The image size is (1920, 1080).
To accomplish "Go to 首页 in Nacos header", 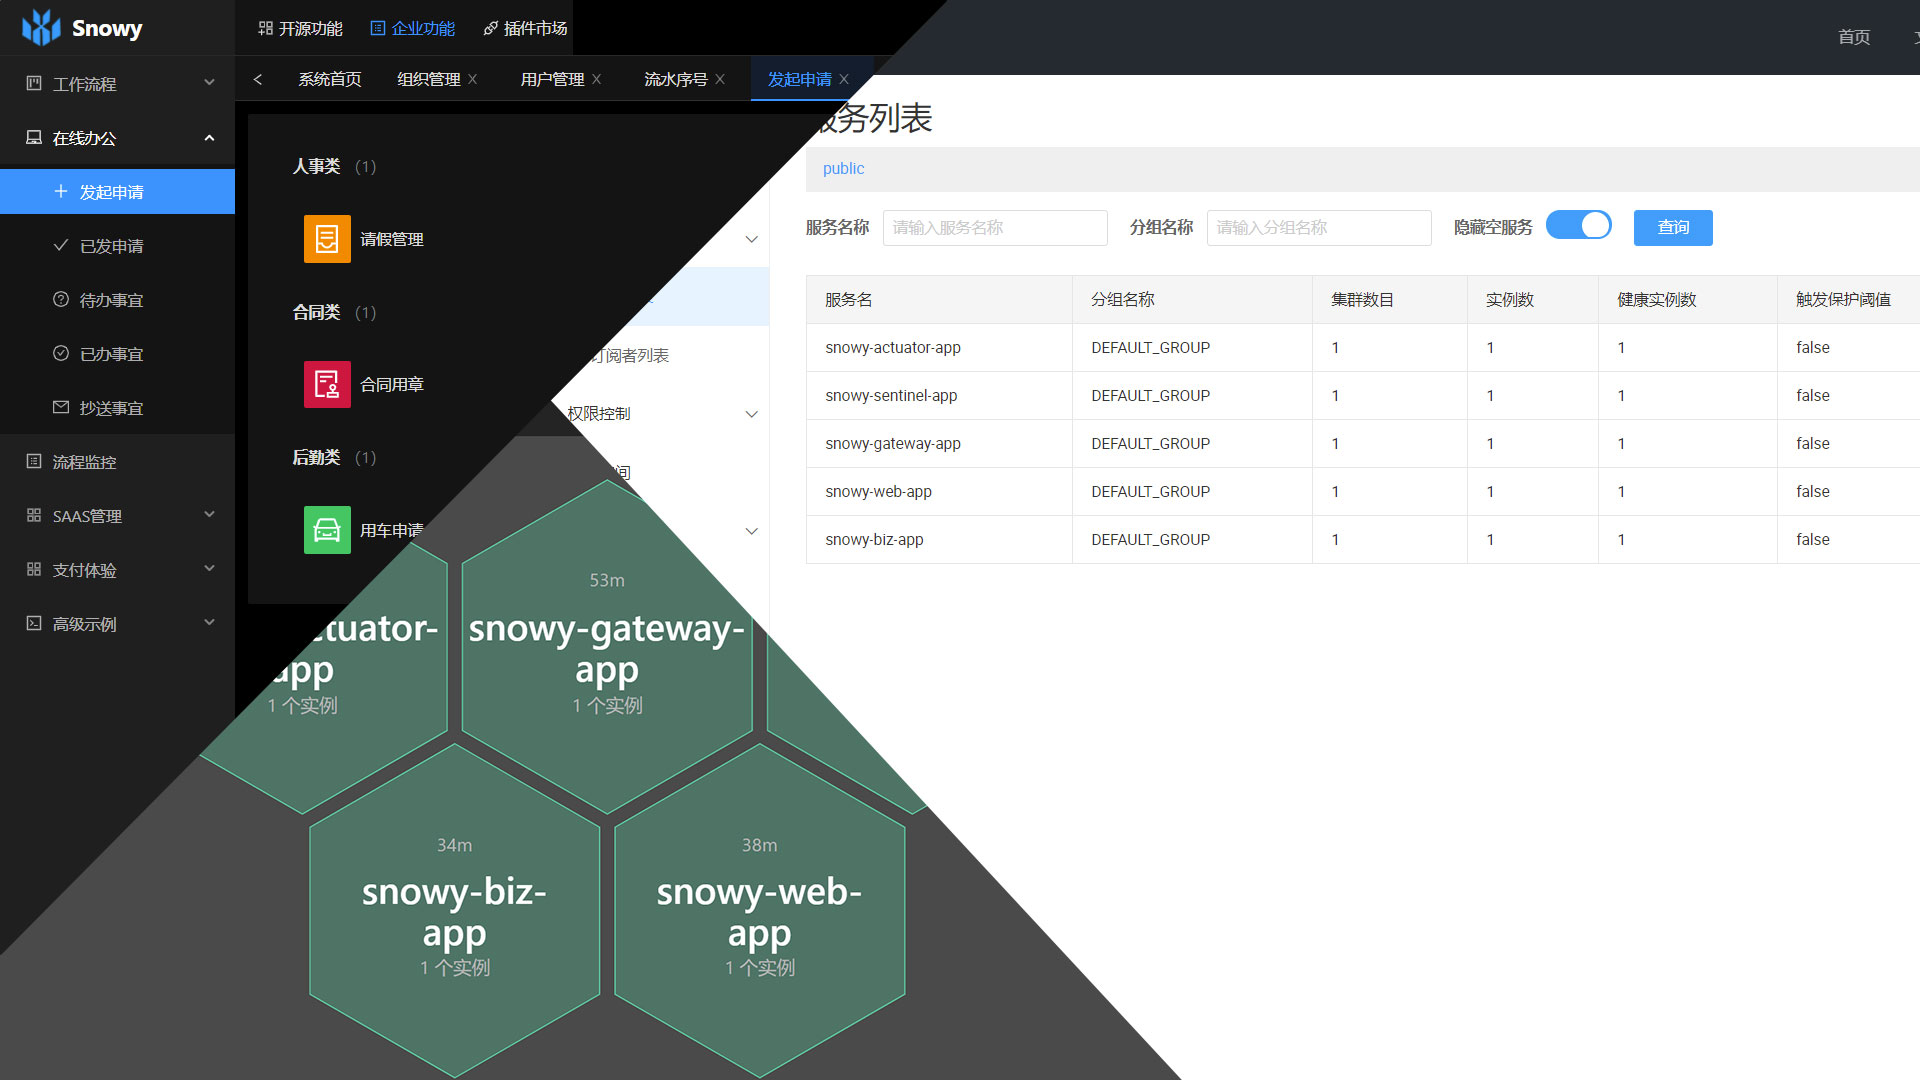I will [1854, 37].
